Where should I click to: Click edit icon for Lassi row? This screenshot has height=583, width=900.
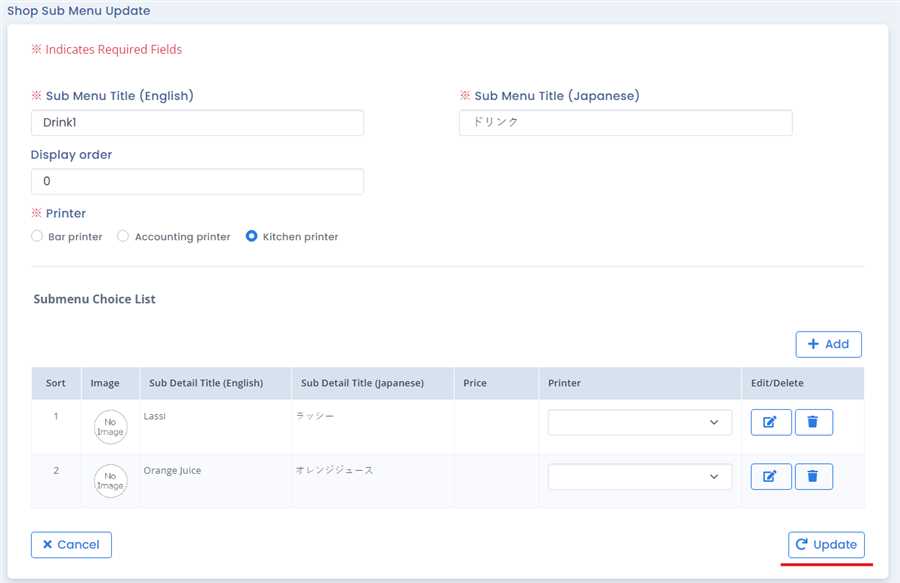pos(770,422)
